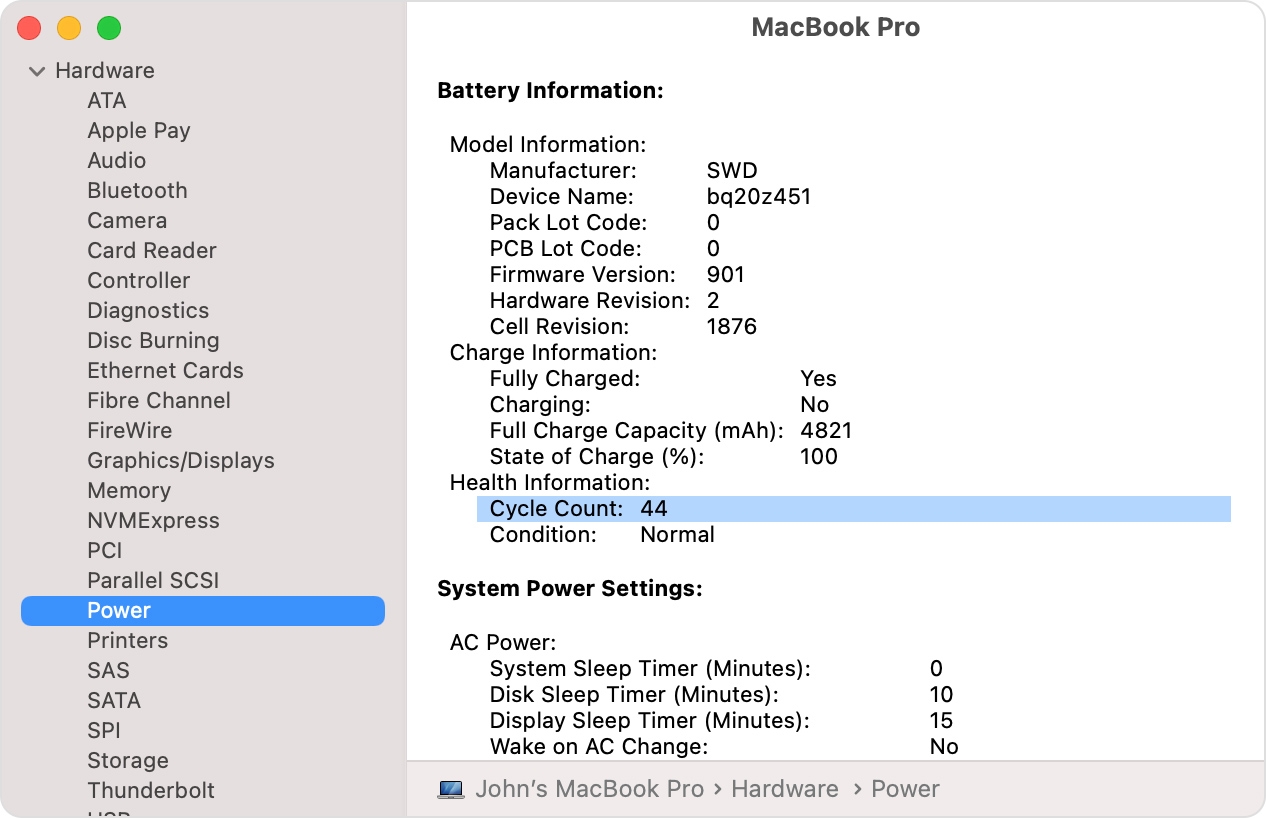Select NVMExpress in the sidebar
Image resolution: width=1266 pixels, height=818 pixels.
(152, 520)
